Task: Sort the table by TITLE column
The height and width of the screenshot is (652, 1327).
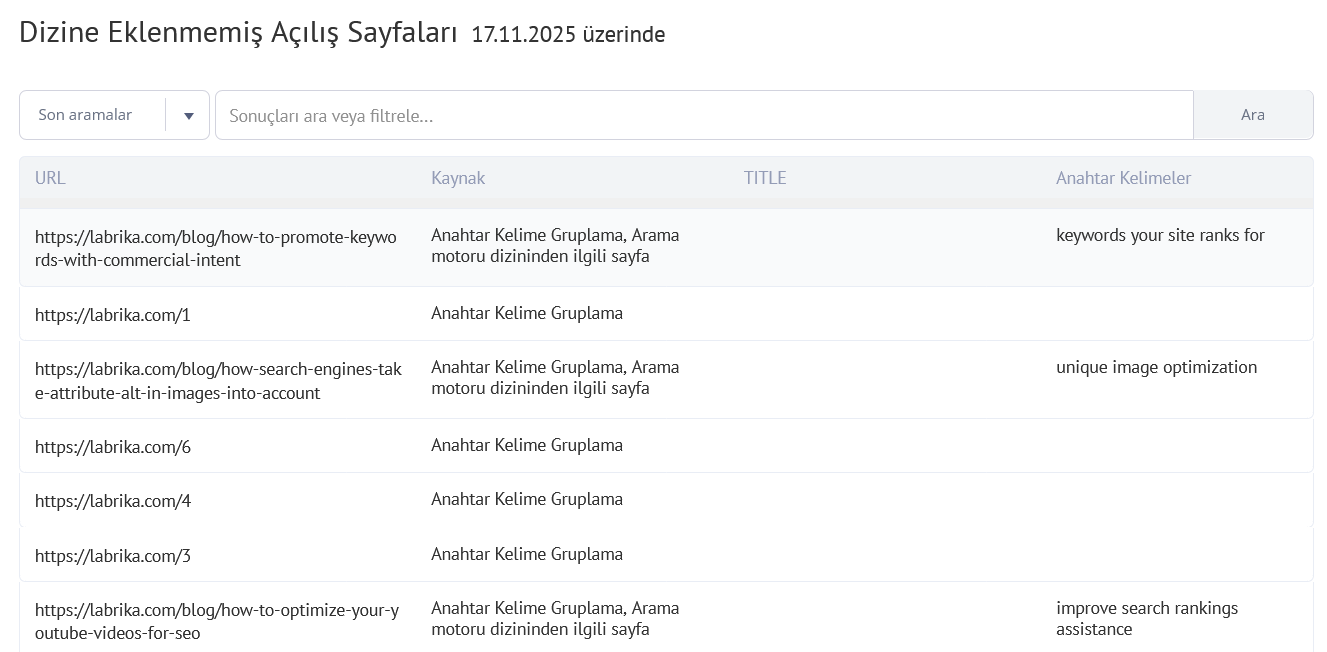Action: pos(765,177)
